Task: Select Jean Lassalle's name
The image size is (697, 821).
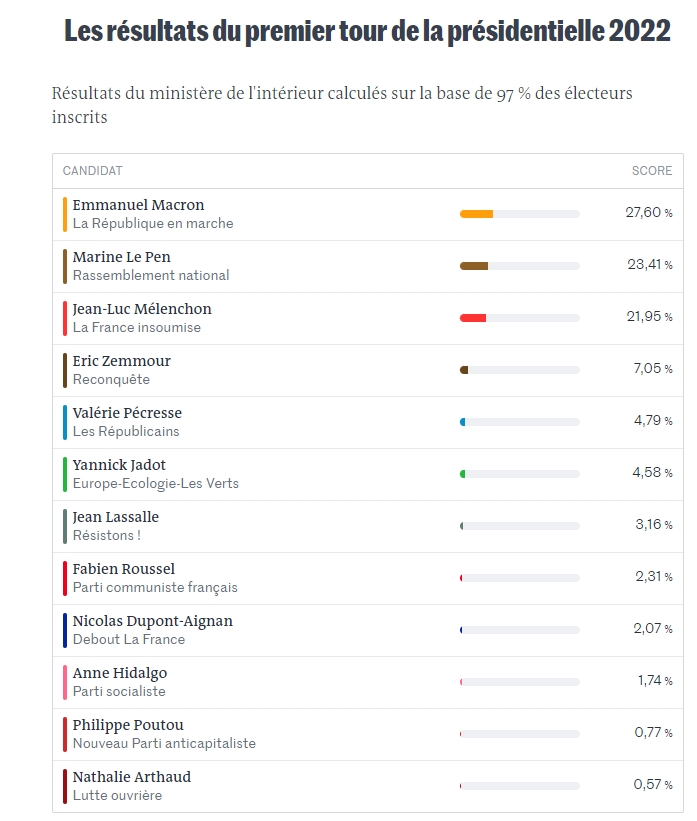Action: 116,517
